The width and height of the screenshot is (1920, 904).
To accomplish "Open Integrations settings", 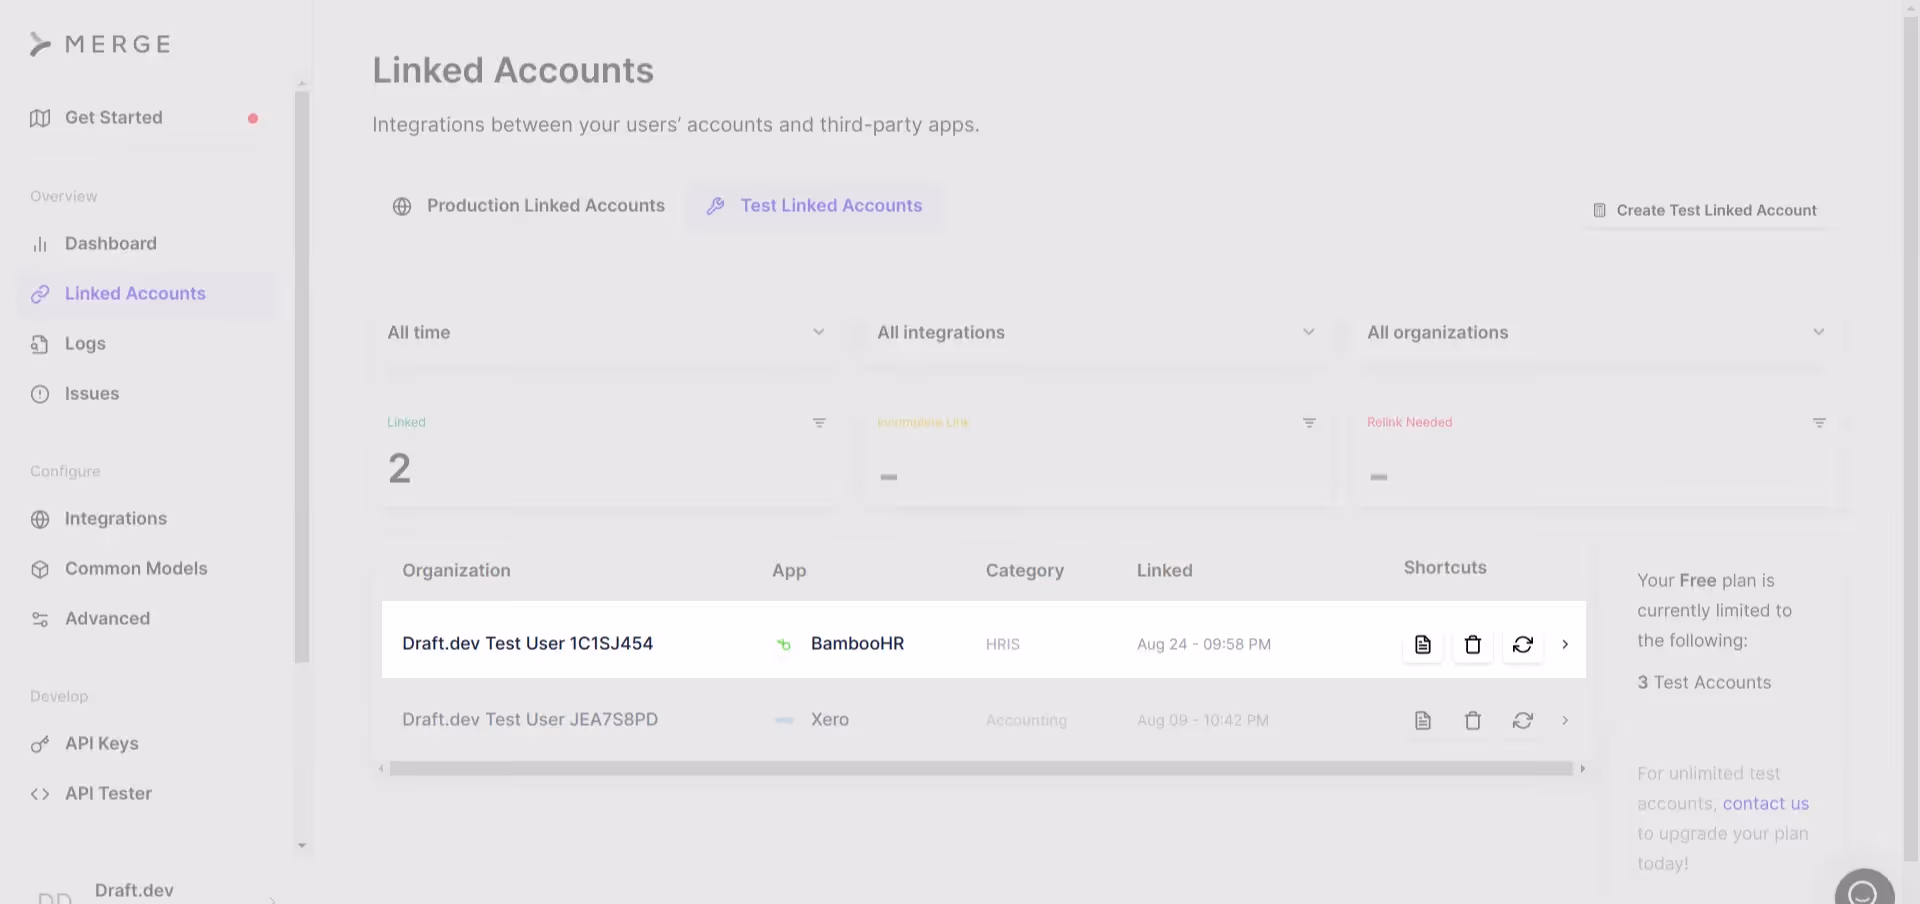I will pos(115,519).
